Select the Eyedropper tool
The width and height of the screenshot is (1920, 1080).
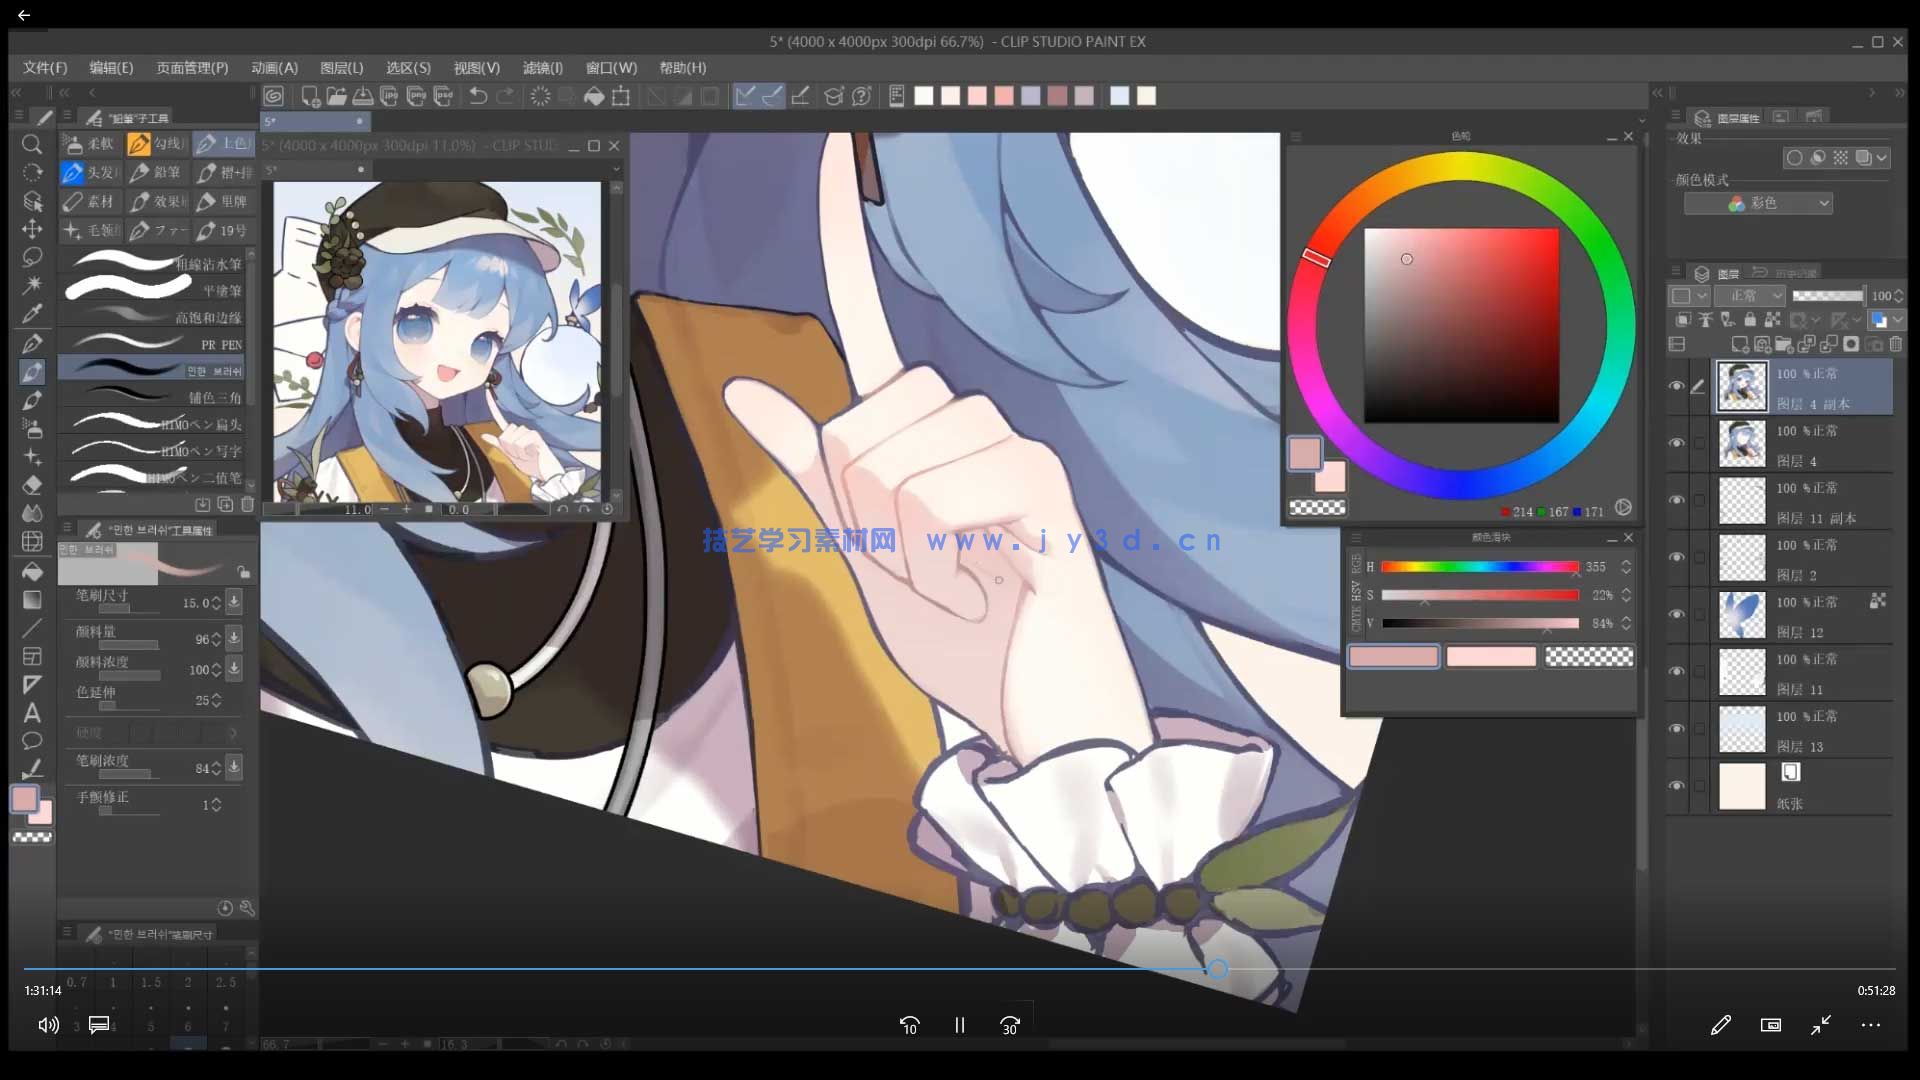point(32,314)
